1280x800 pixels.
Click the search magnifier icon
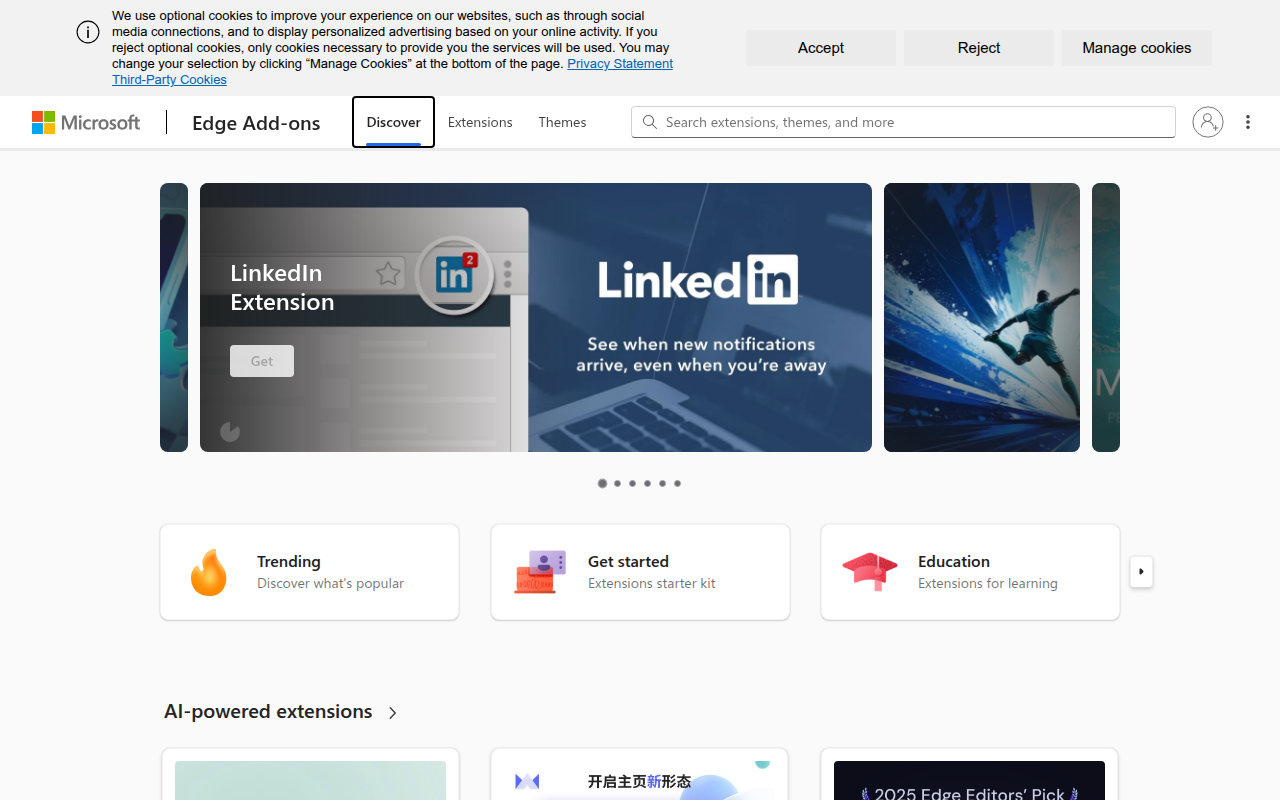pyautogui.click(x=650, y=122)
